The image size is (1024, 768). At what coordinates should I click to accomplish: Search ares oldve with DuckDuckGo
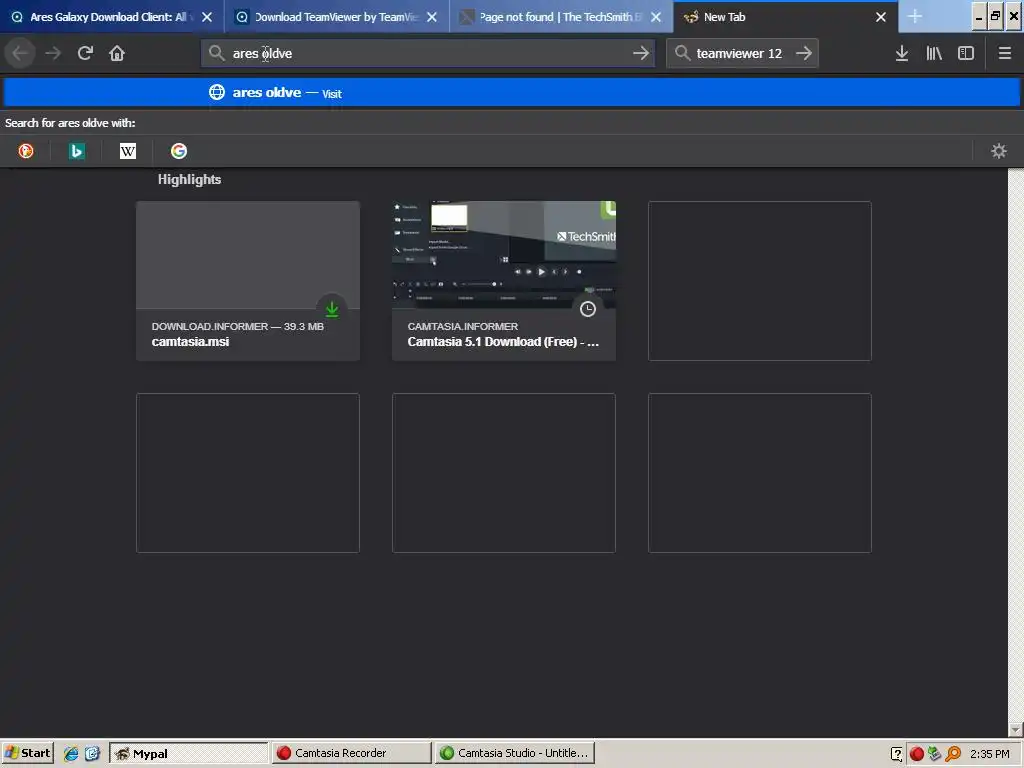point(26,152)
